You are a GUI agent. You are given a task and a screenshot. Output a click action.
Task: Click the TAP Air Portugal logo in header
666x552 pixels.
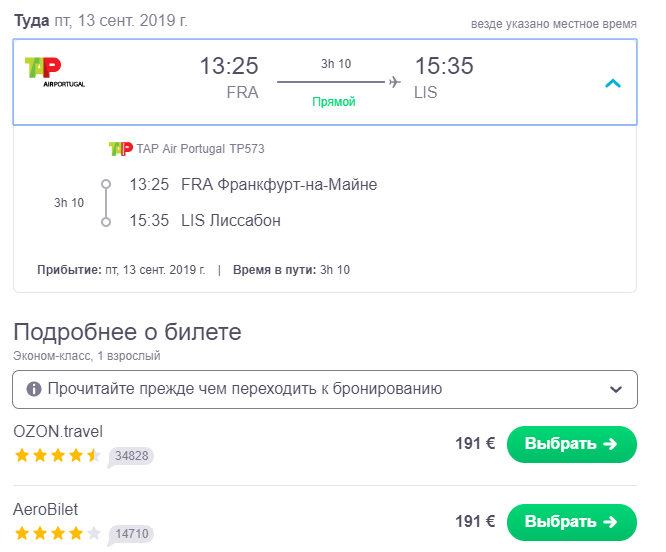[x=55, y=71]
